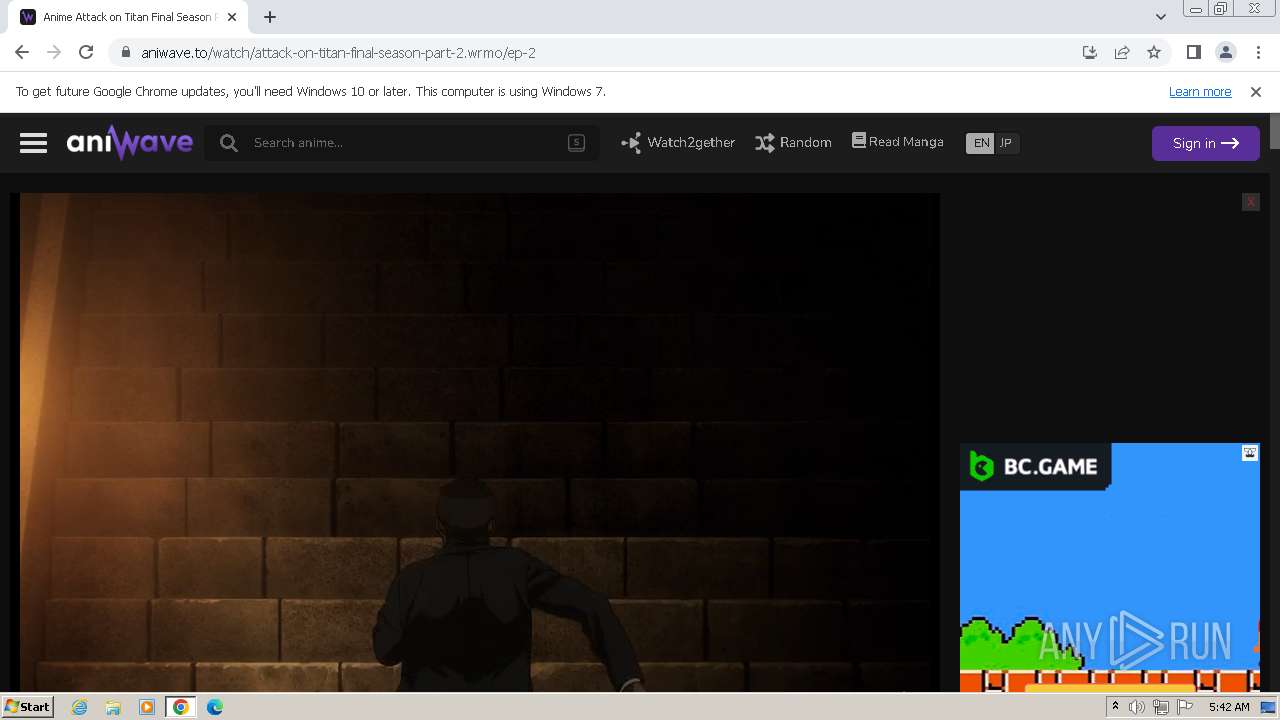Go to aniwave homepage logo

click(x=129, y=143)
